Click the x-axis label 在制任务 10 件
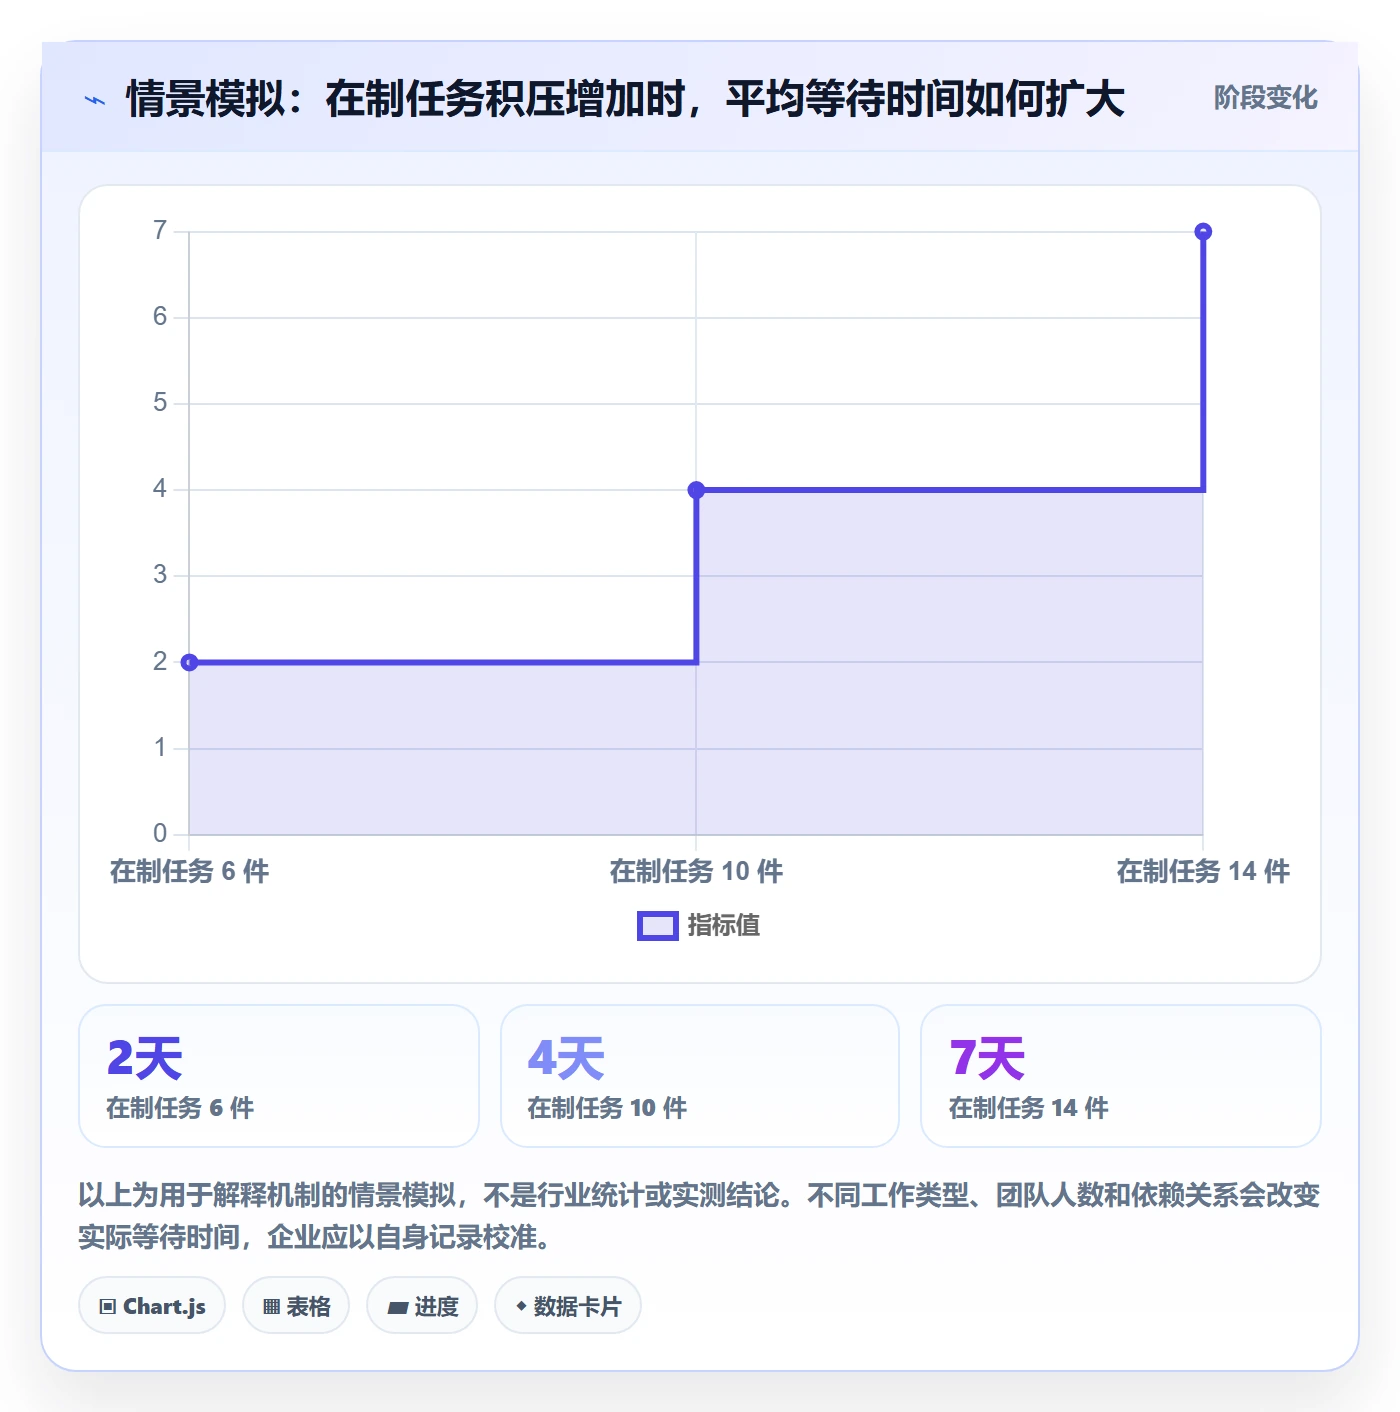Screen dimensions: 1400x1412 tap(696, 872)
